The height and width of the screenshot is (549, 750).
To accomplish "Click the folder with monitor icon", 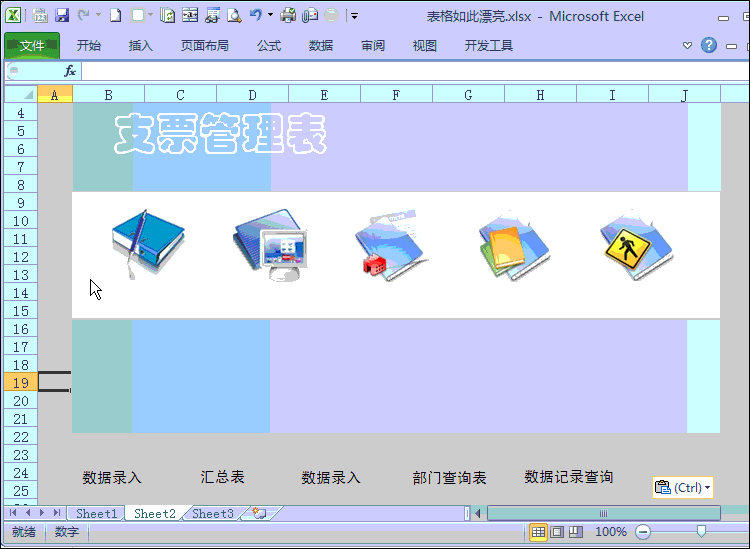I will point(270,245).
